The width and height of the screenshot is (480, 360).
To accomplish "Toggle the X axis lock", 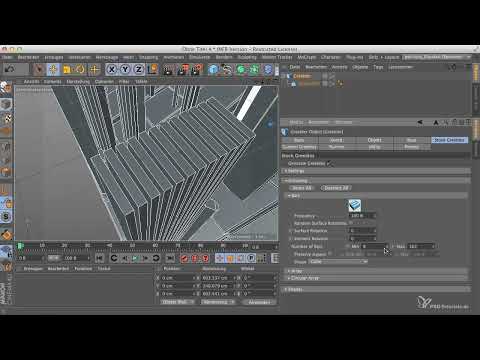I will click(112, 69).
